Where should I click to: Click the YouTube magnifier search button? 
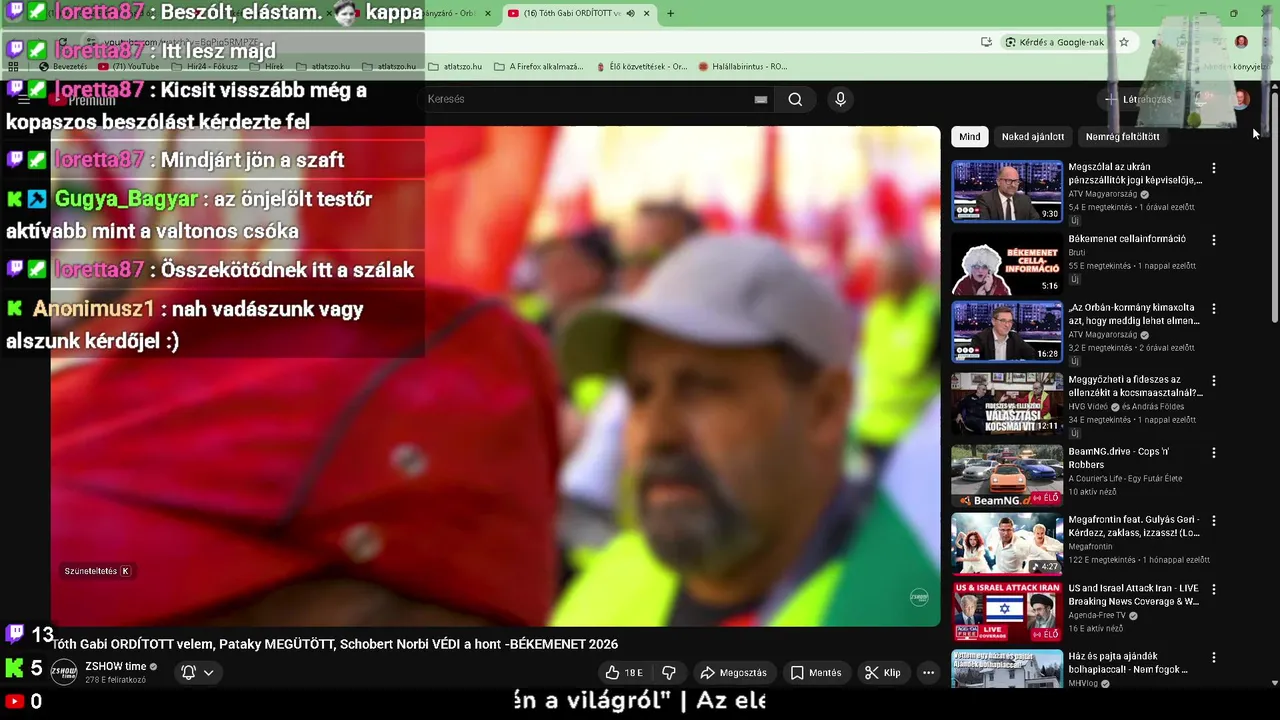click(x=795, y=99)
